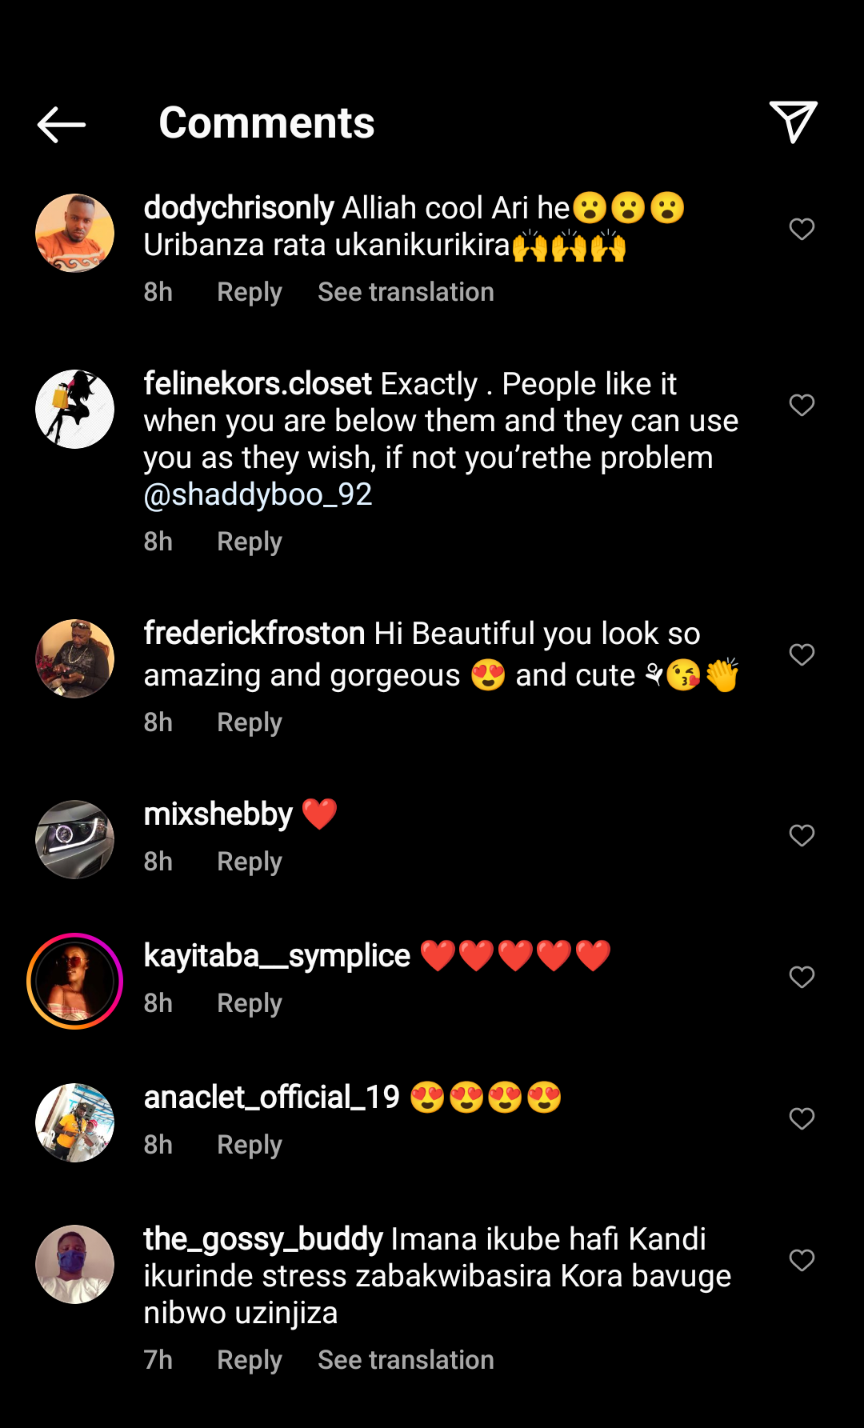Like dodychrisonly's comment
The width and height of the screenshot is (864, 1428).
[x=802, y=230]
